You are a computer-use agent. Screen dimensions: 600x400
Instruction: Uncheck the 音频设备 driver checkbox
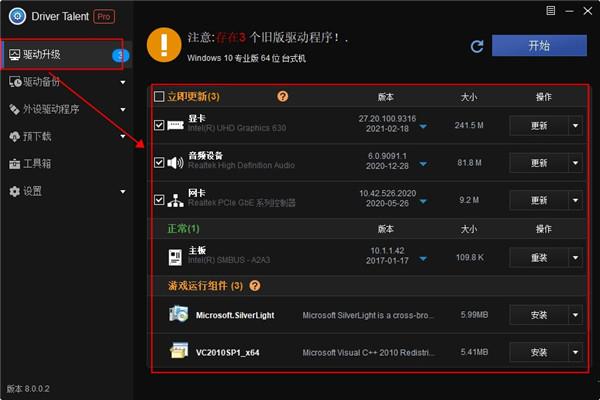[x=159, y=163]
